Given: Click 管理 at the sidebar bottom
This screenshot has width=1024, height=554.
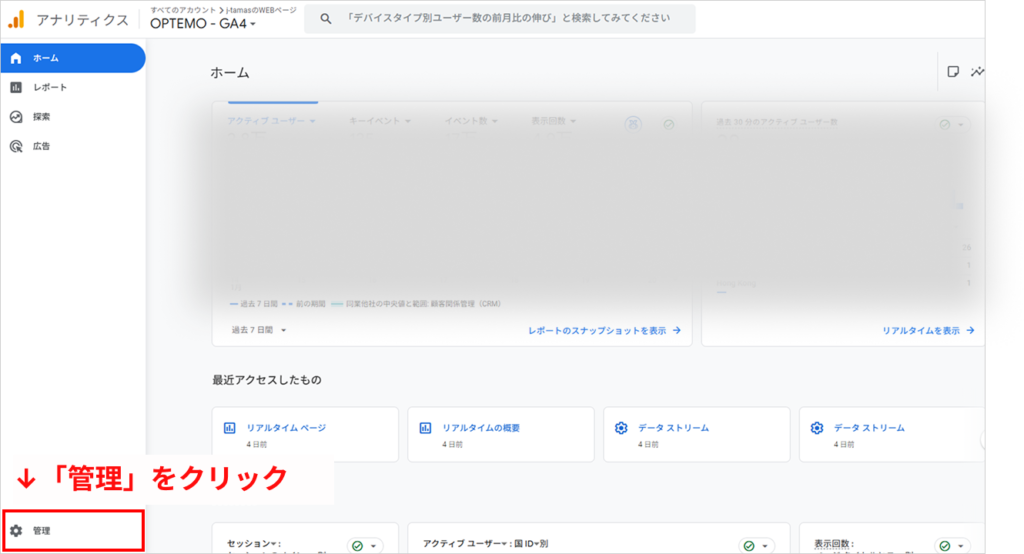Looking at the screenshot, I should pyautogui.click(x=72, y=530).
